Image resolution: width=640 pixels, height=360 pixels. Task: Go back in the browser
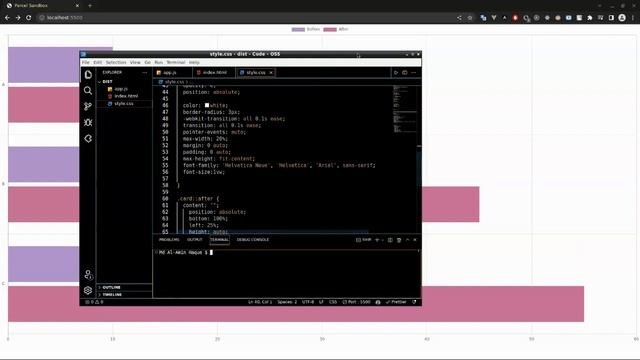tap(7, 18)
